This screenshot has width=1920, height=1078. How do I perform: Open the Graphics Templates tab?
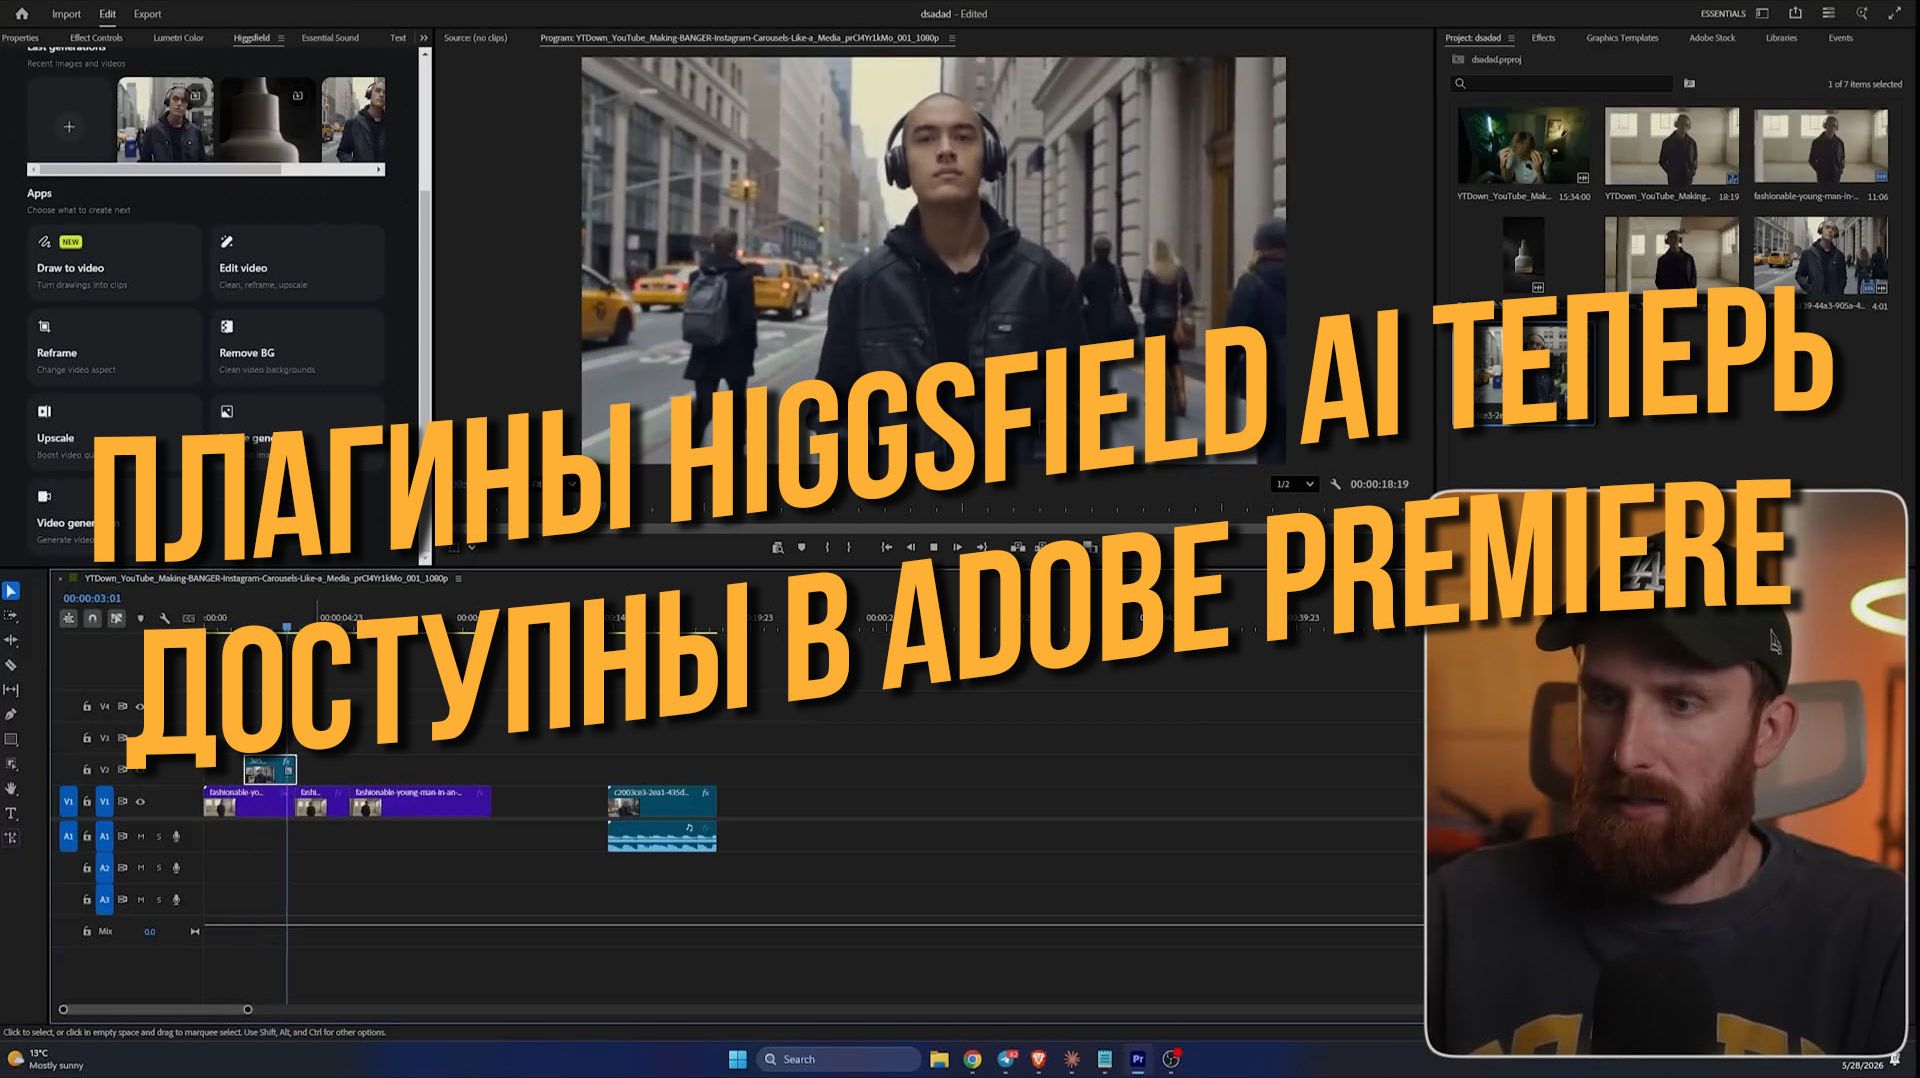[x=1622, y=38]
